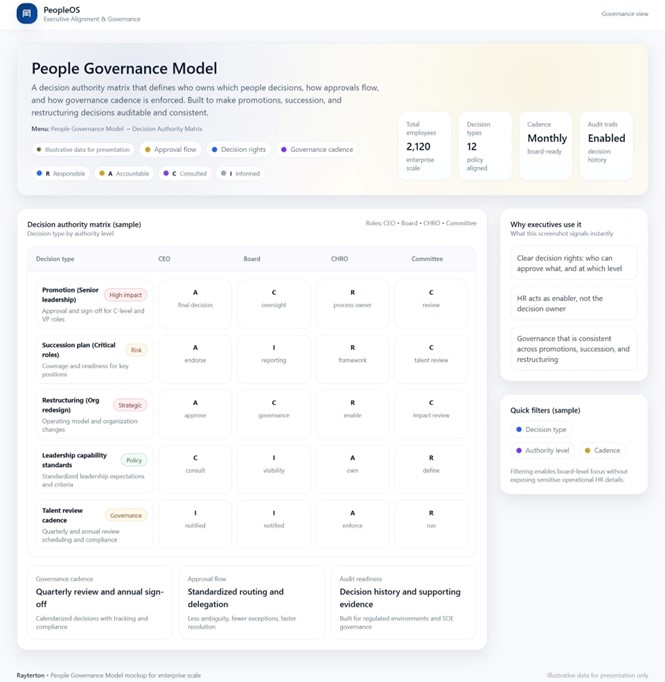Click 'Governance that is consistent' card

[x=574, y=349]
